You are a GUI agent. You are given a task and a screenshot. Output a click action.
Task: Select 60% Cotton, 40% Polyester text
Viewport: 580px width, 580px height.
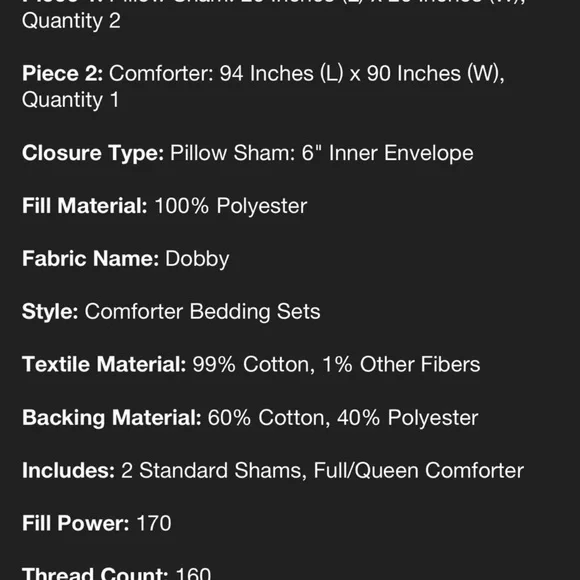pyautogui.click(x=343, y=418)
